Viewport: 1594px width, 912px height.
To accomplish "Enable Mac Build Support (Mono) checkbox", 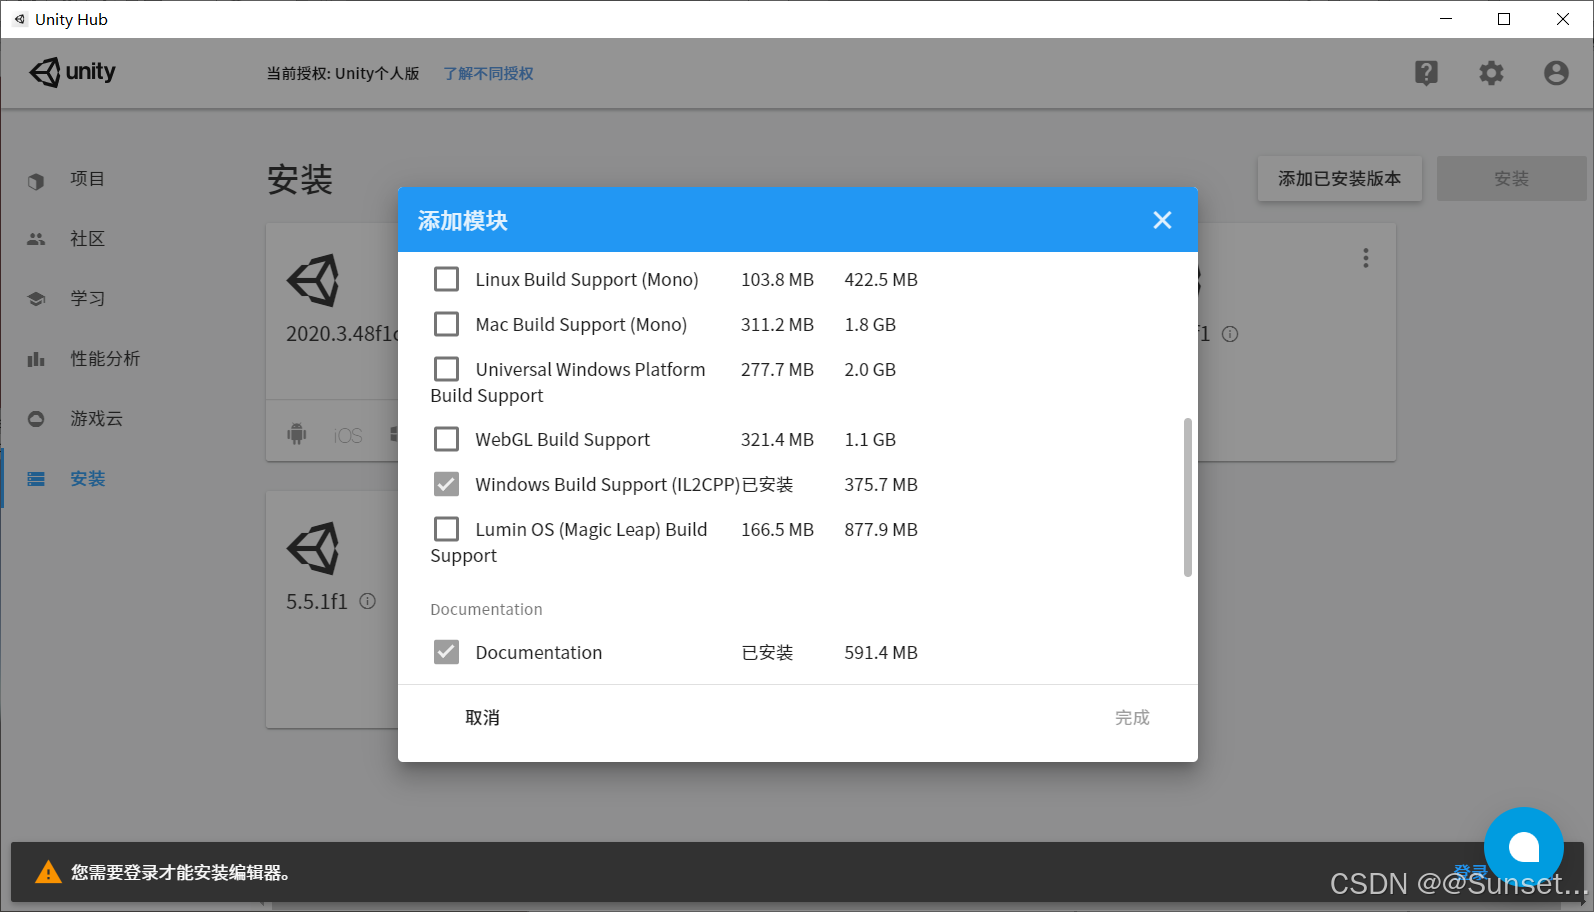I will (447, 324).
